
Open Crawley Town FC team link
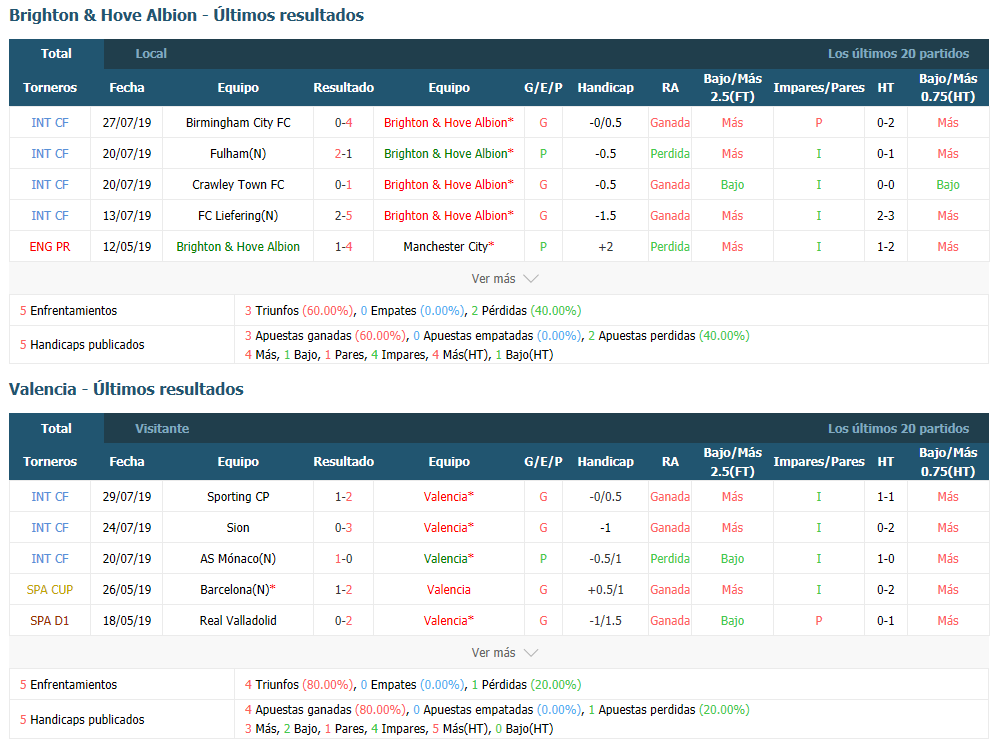tap(238, 185)
